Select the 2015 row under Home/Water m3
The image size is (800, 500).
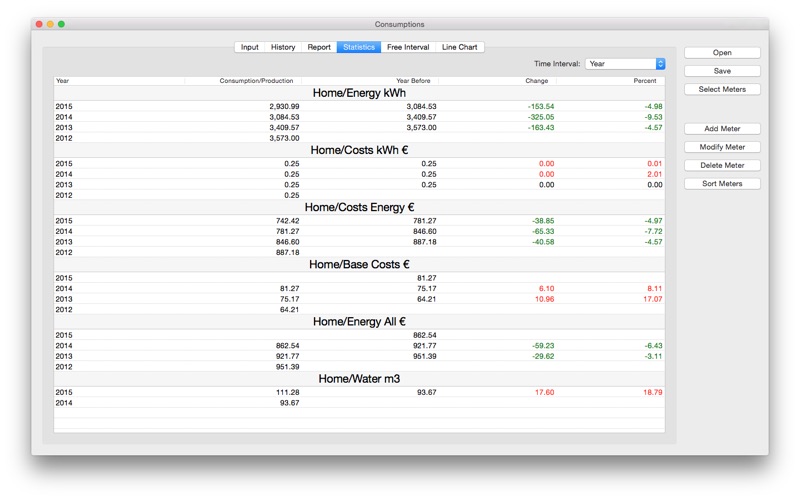[359, 392]
